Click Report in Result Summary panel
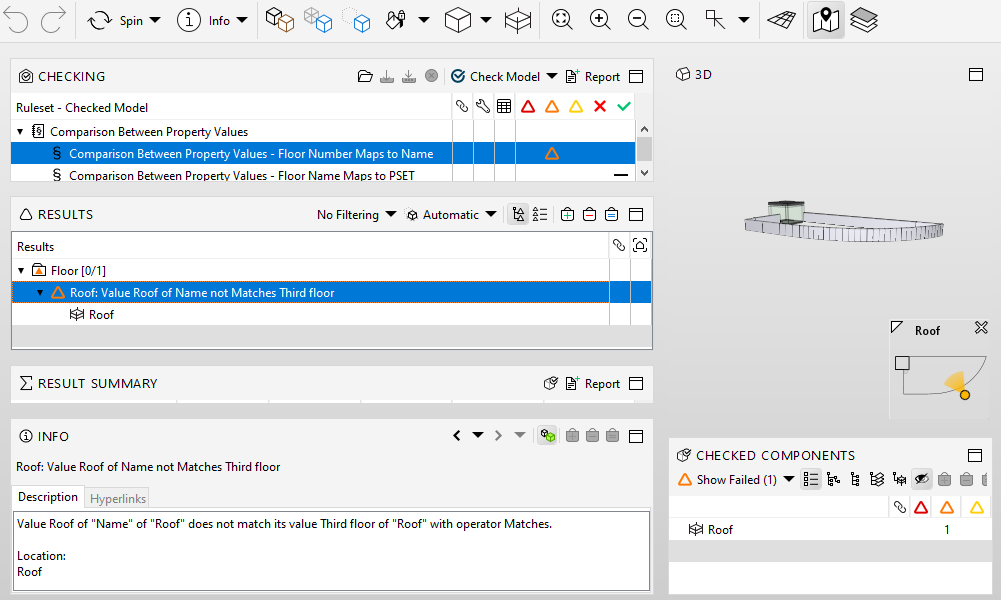This screenshot has height=600, width=1001. (x=593, y=384)
